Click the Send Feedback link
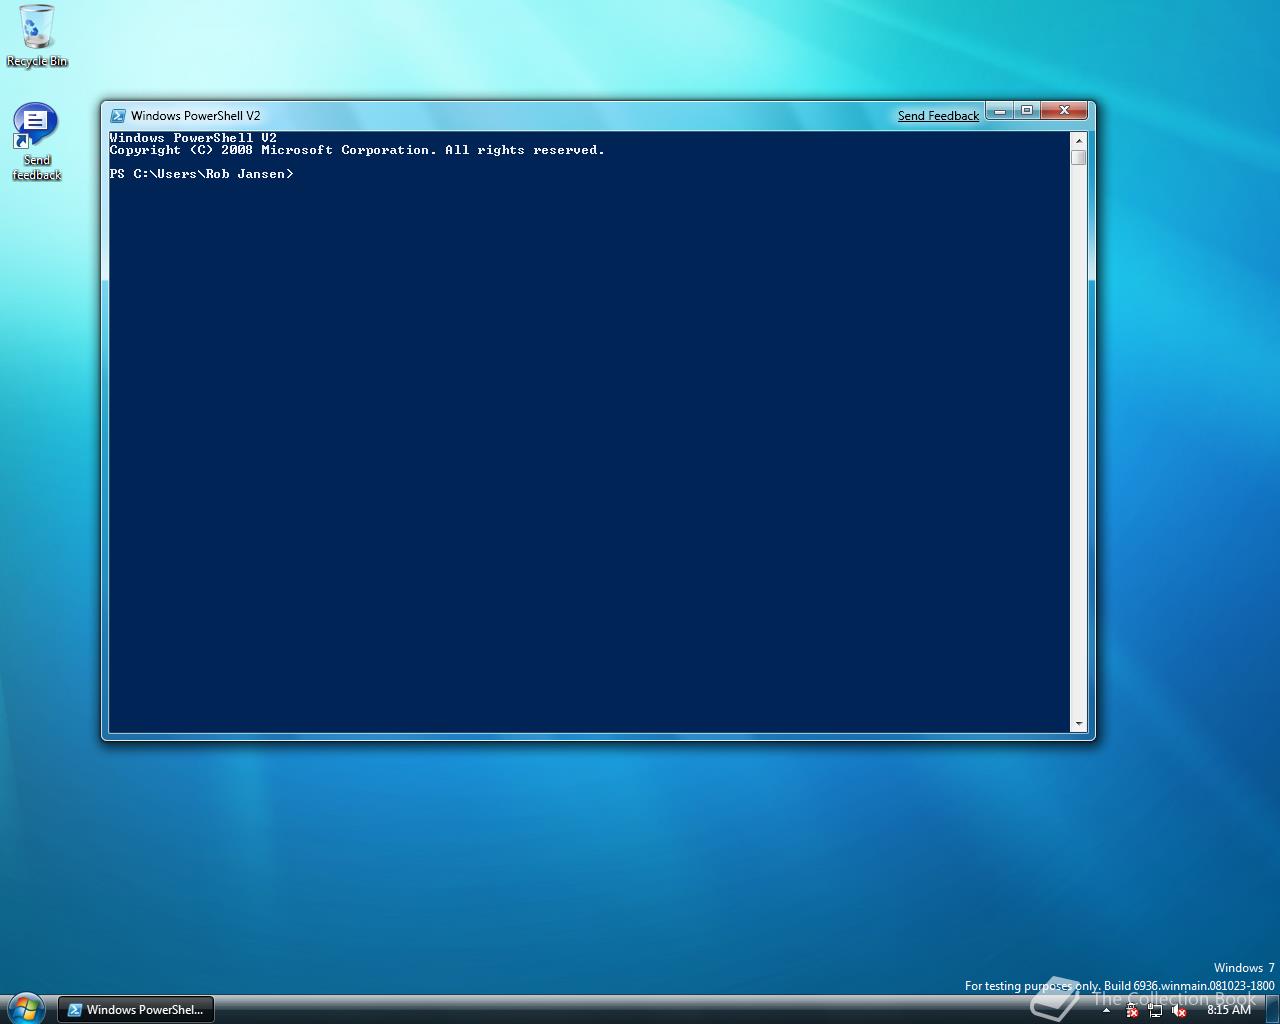Image resolution: width=1280 pixels, height=1024 pixels. [937, 115]
